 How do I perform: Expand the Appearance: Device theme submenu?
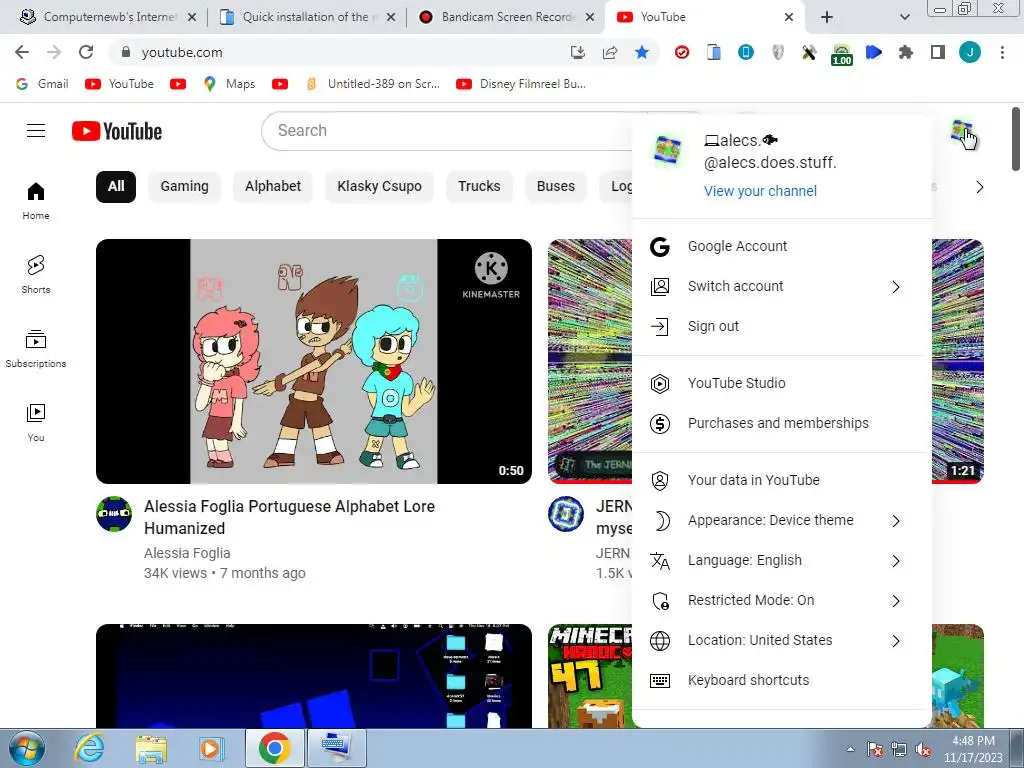(895, 521)
